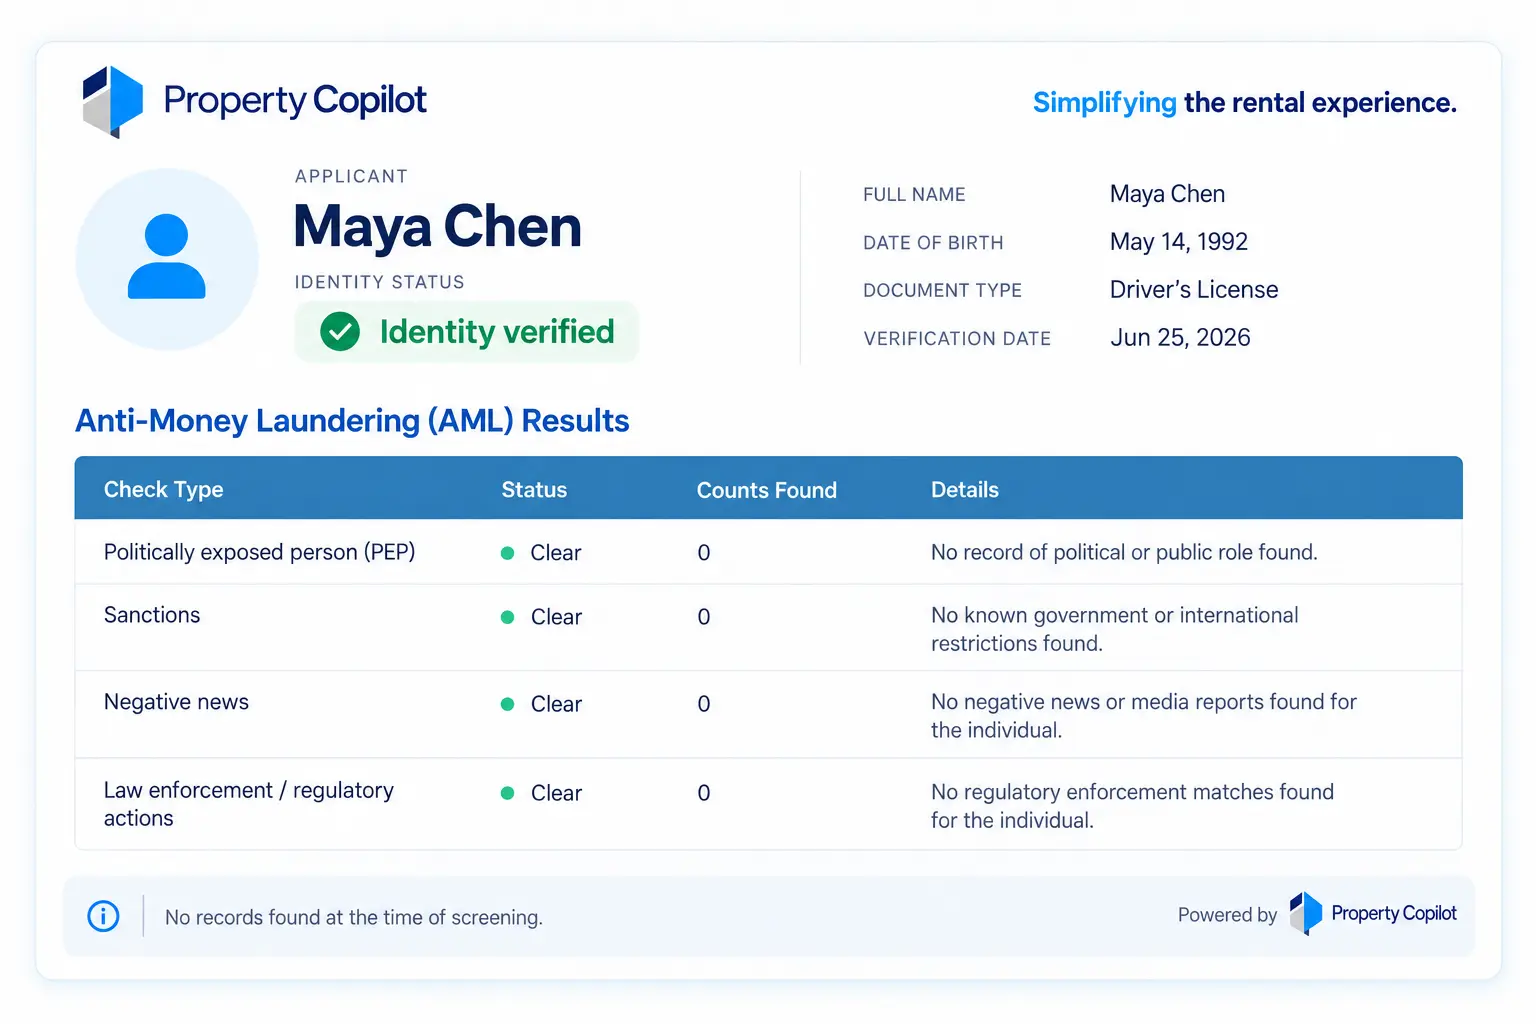Click the Identity verified badge
The image size is (1536, 1024).
[467, 331]
